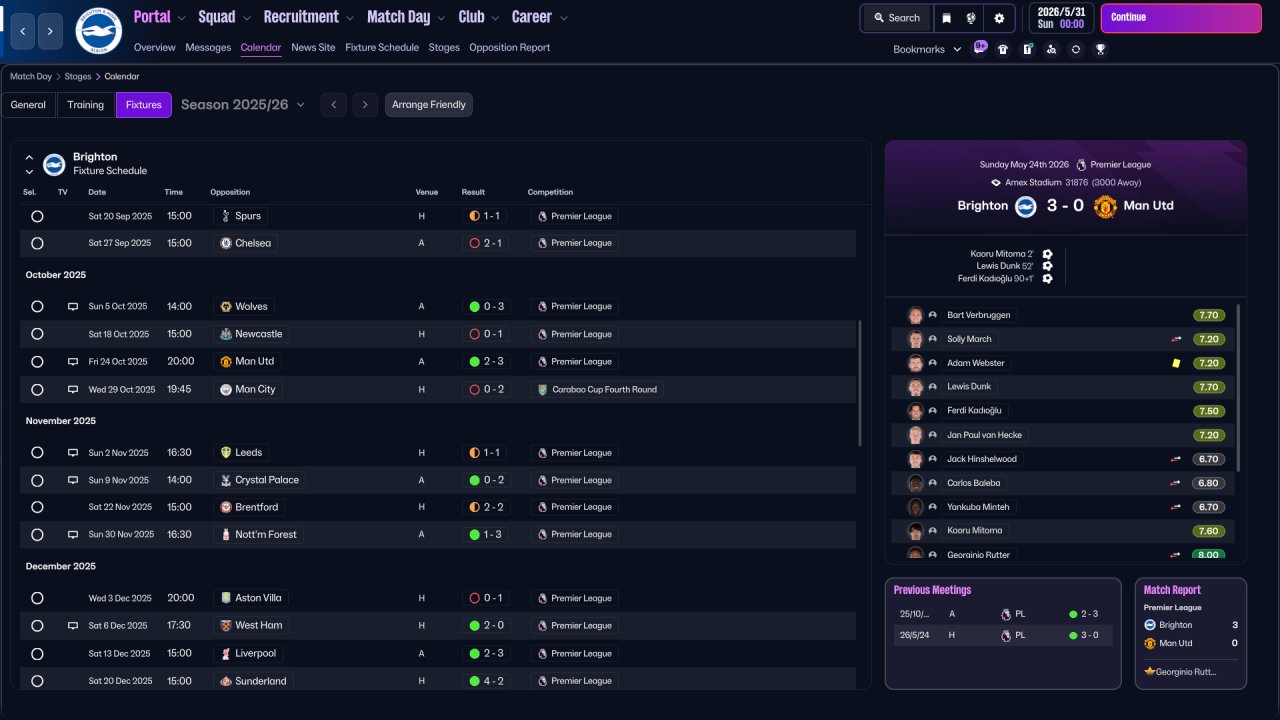Image resolution: width=1280 pixels, height=720 pixels.
Task: Expand the Portal menu dropdown
Action: 181,18
